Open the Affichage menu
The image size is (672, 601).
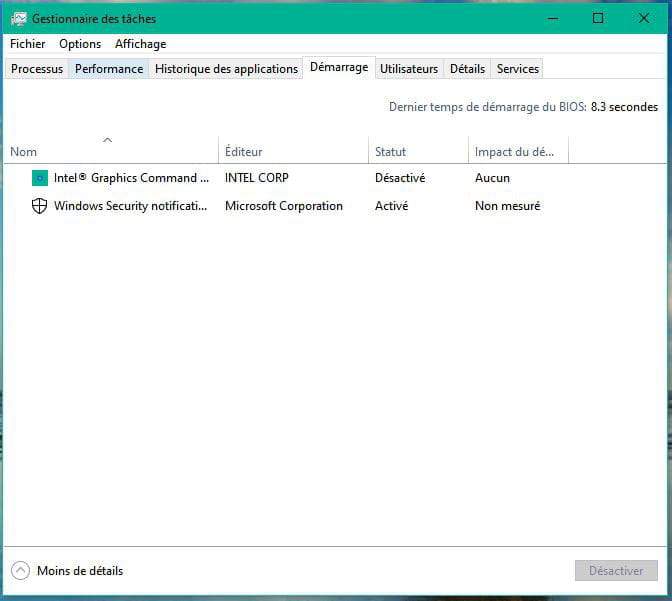coord(141,44)
